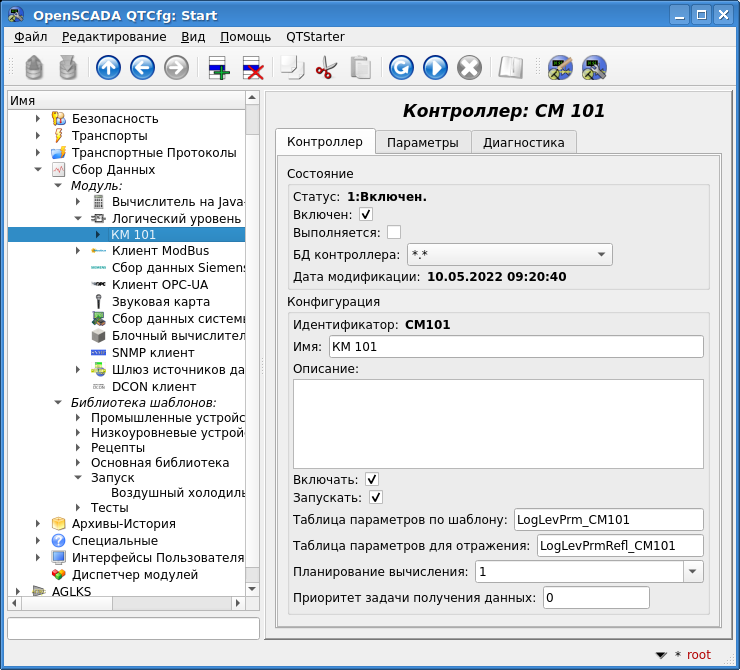Navigate forward with right arrow icon

coord(176,67)
